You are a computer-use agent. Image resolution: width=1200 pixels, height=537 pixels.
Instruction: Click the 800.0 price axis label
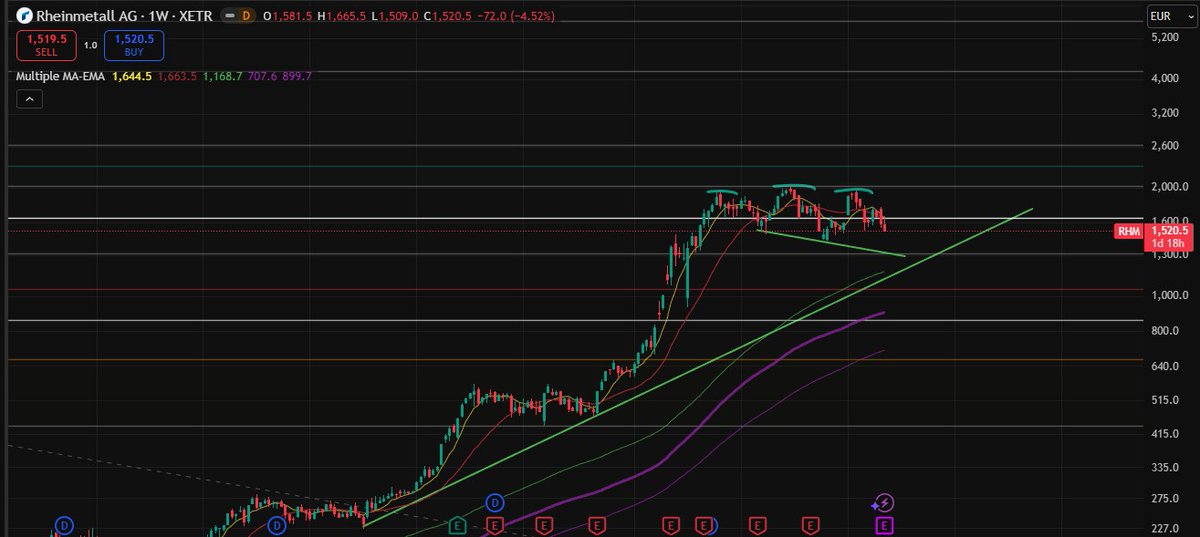[1166, 331]
